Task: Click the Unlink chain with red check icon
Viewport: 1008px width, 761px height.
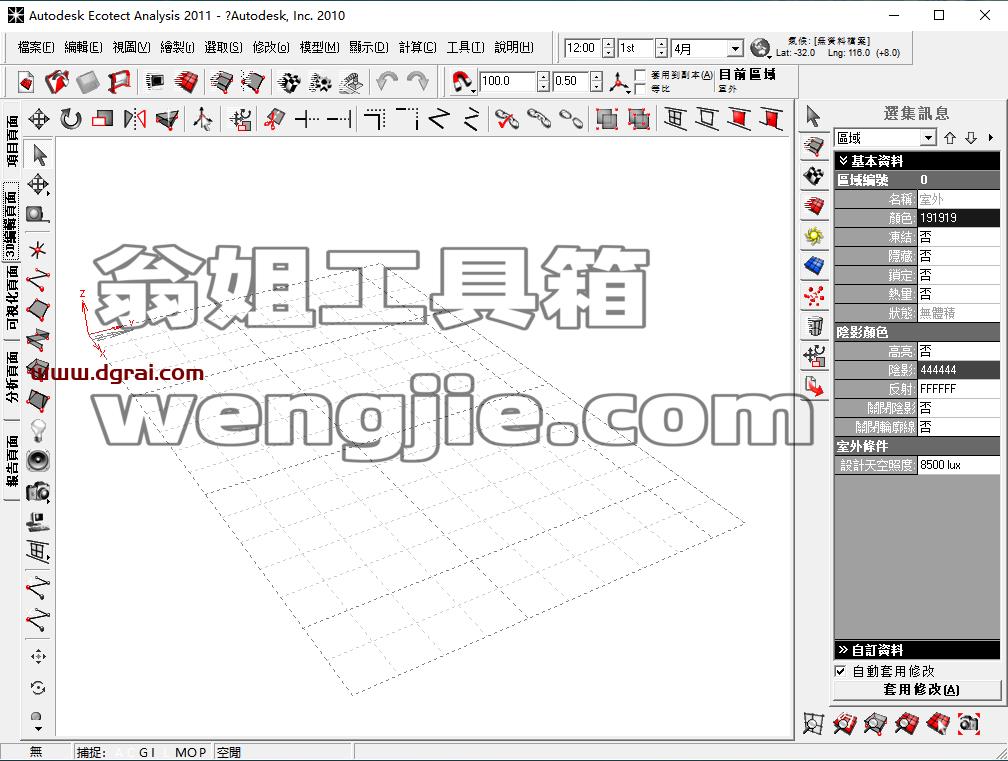Action: click(507, 120)
